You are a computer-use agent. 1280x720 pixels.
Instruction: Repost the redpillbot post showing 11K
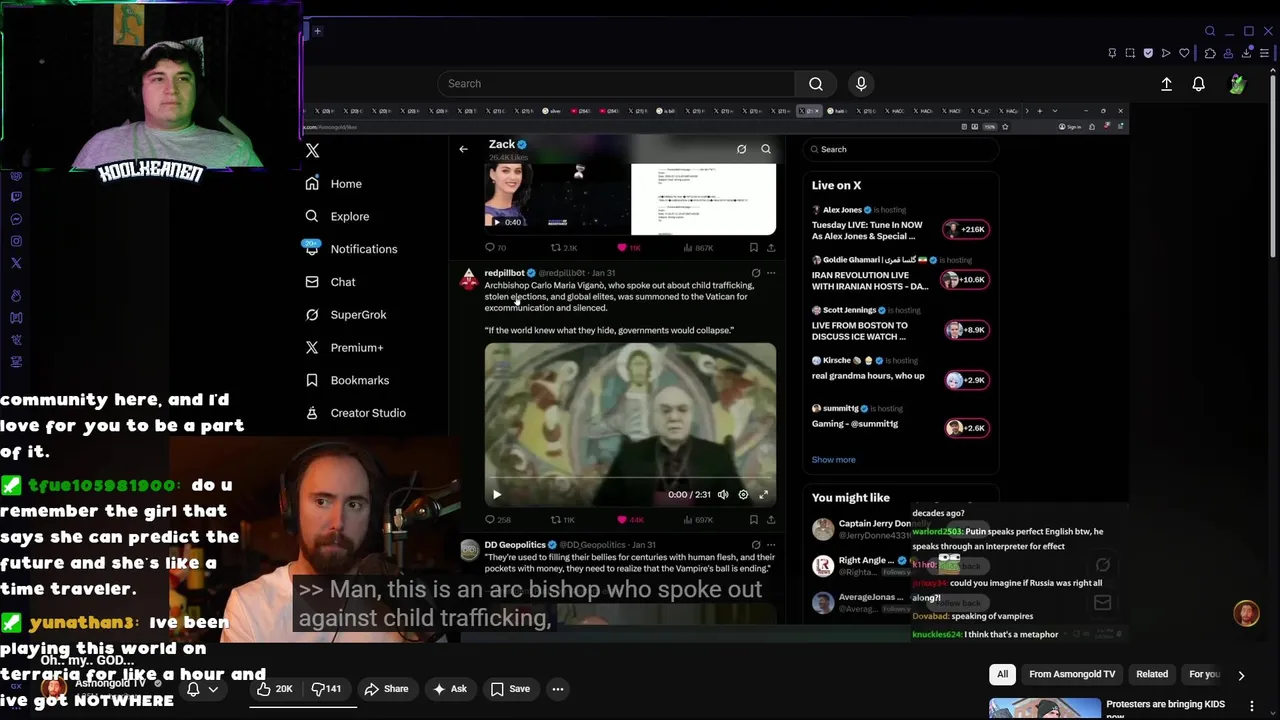click(x=563, y=520)
